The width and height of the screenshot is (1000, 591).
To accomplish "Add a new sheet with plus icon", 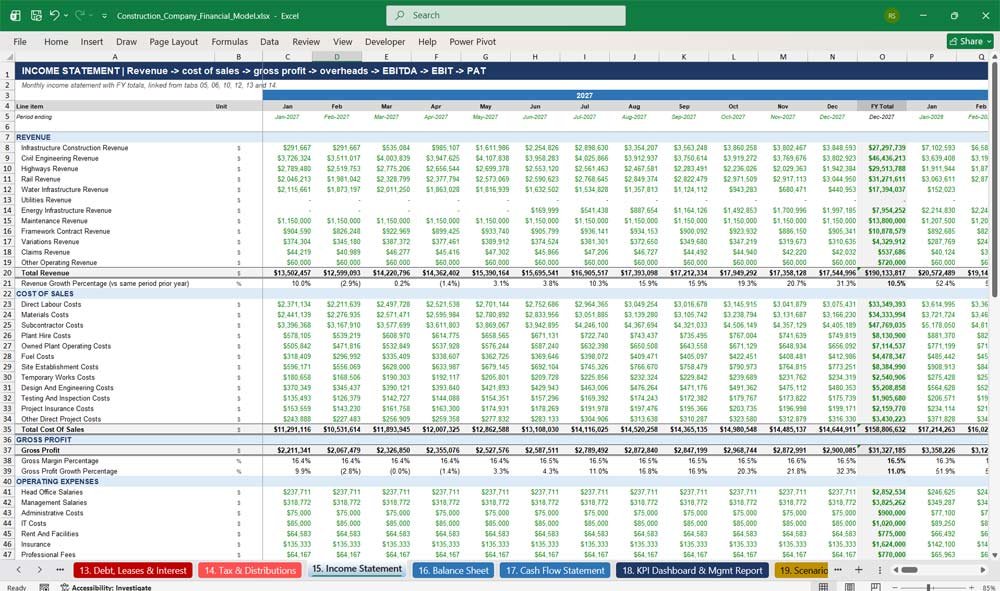I will click(x=858, y=570).
